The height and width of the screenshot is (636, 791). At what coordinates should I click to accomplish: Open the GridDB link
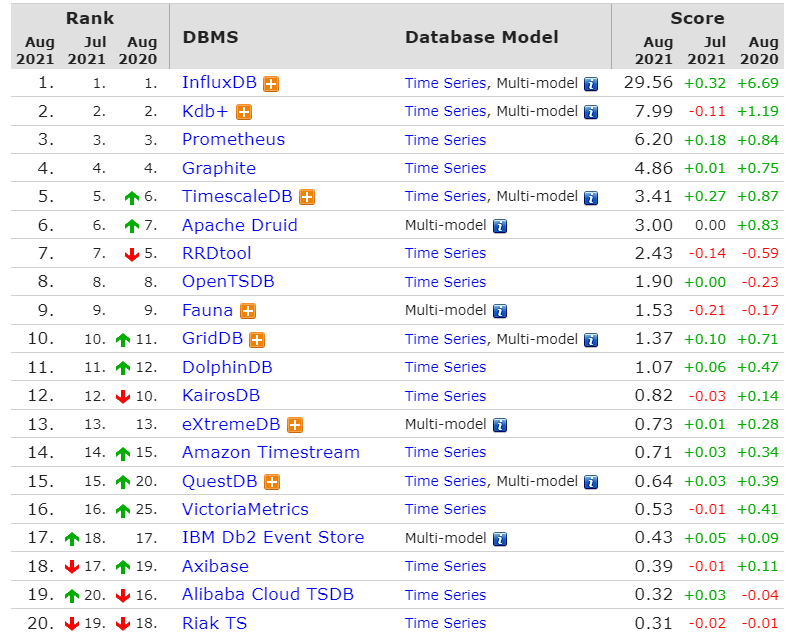click(x=212, y=338)
